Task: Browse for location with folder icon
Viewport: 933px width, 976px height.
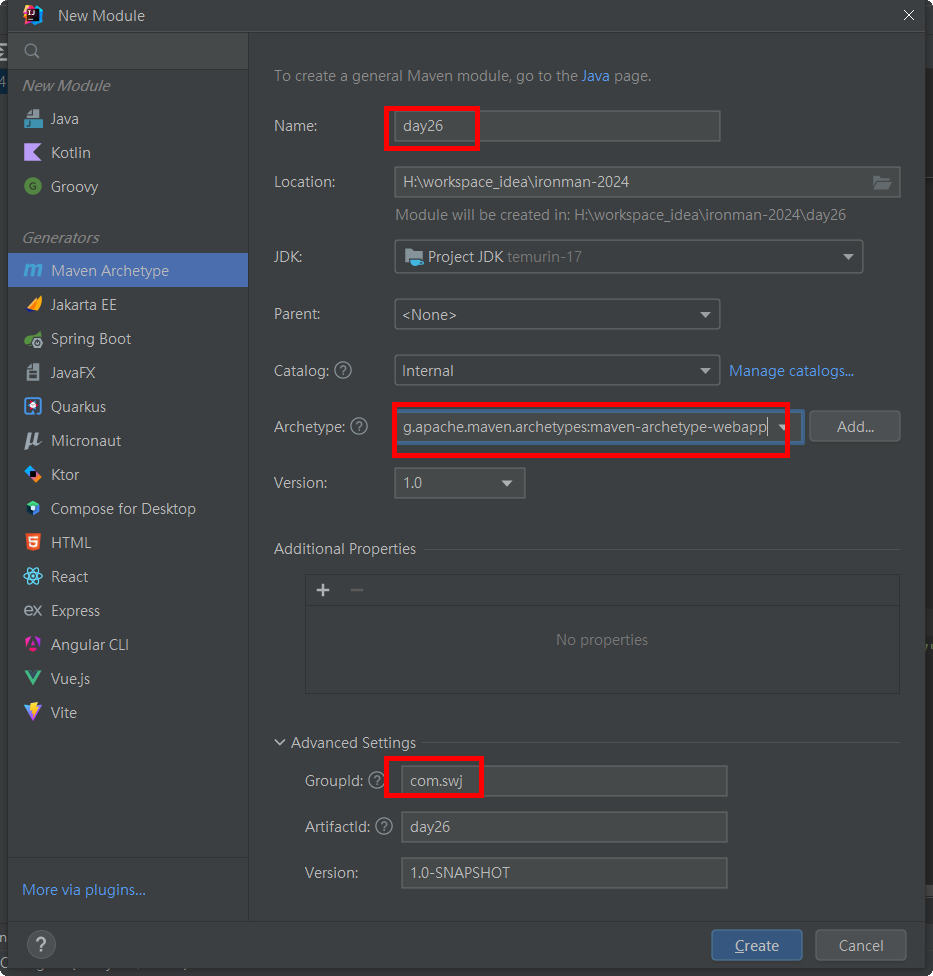Action: [882, 182]
